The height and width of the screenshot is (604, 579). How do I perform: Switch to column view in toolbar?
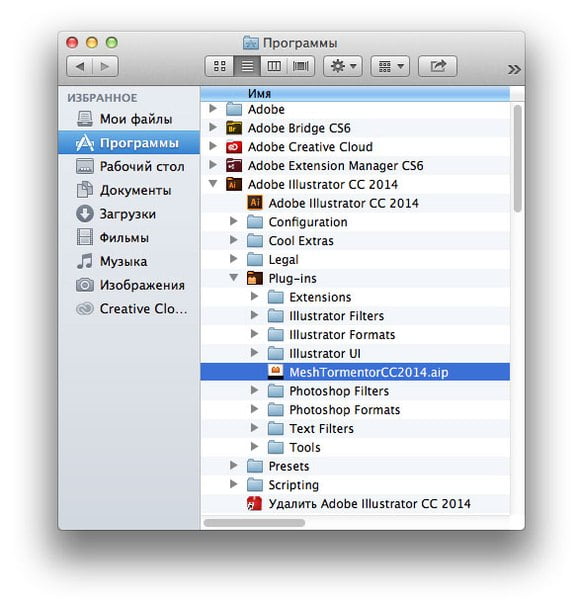pyautogui.click(x=274, y=66)
